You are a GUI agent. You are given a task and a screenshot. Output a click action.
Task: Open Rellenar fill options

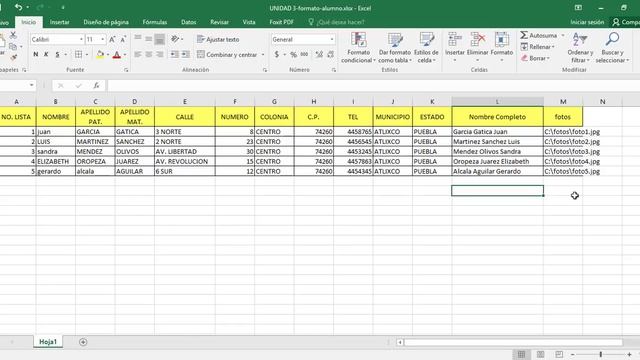538,47
